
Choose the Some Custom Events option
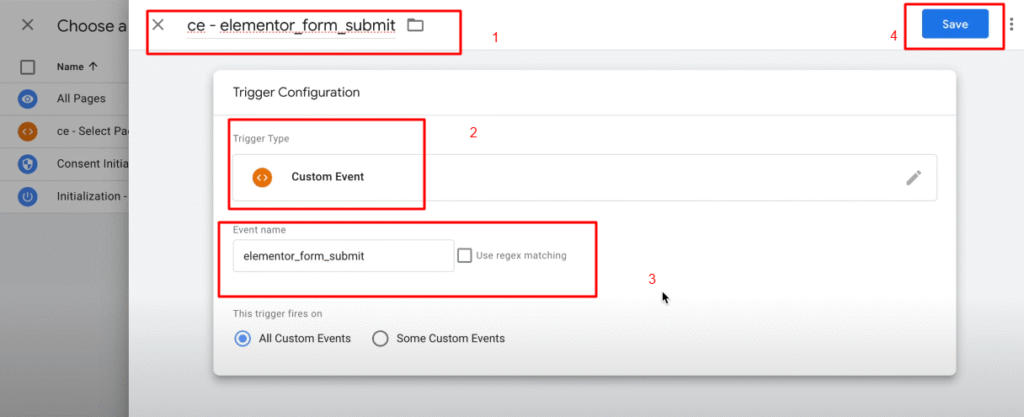380,338
